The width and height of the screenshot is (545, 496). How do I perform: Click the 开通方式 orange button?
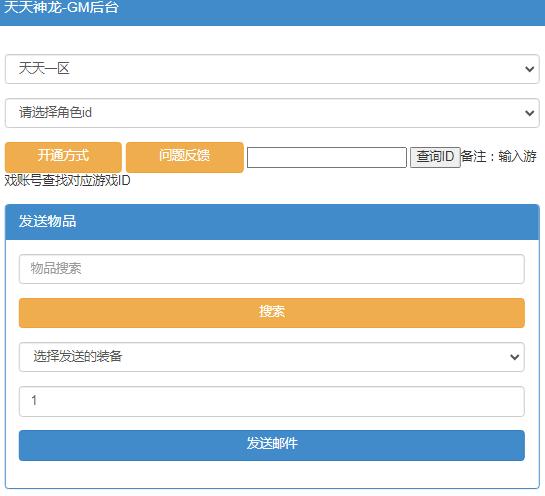pos(63,157)
